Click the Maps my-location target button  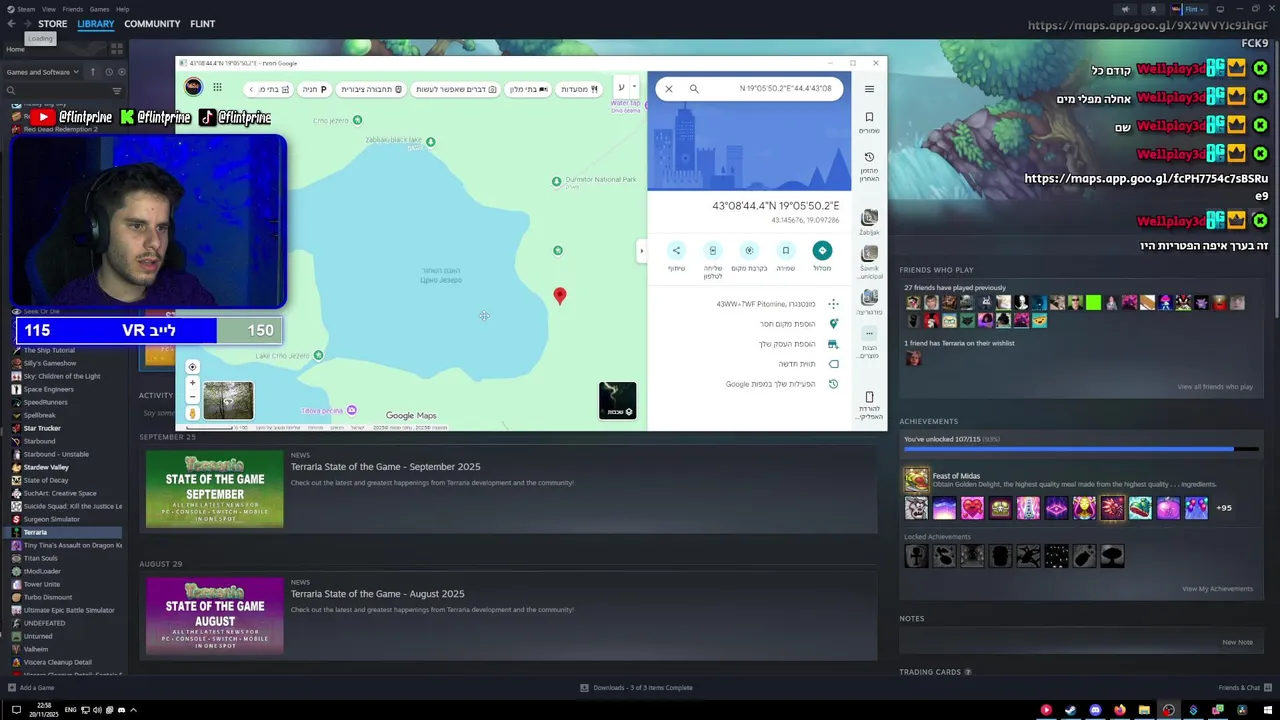(192, 367)
